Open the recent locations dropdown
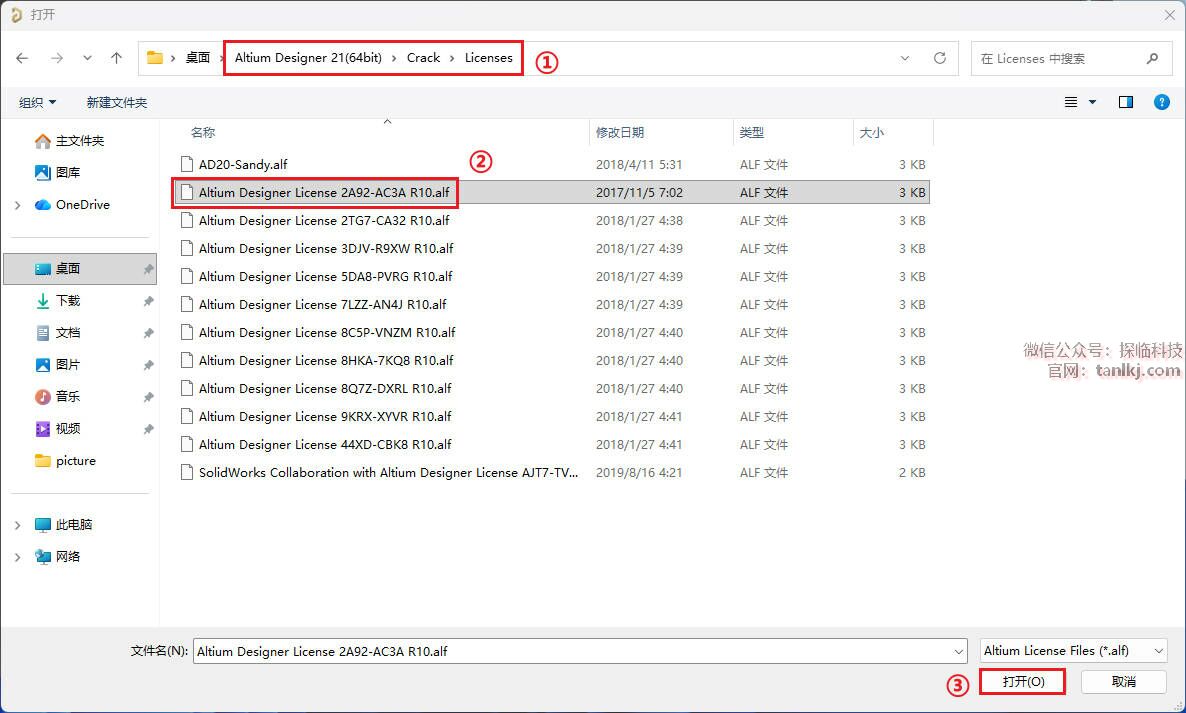The height and width of the screenshot is (713, 1186). pyautogui.click(x=88, y=58)
